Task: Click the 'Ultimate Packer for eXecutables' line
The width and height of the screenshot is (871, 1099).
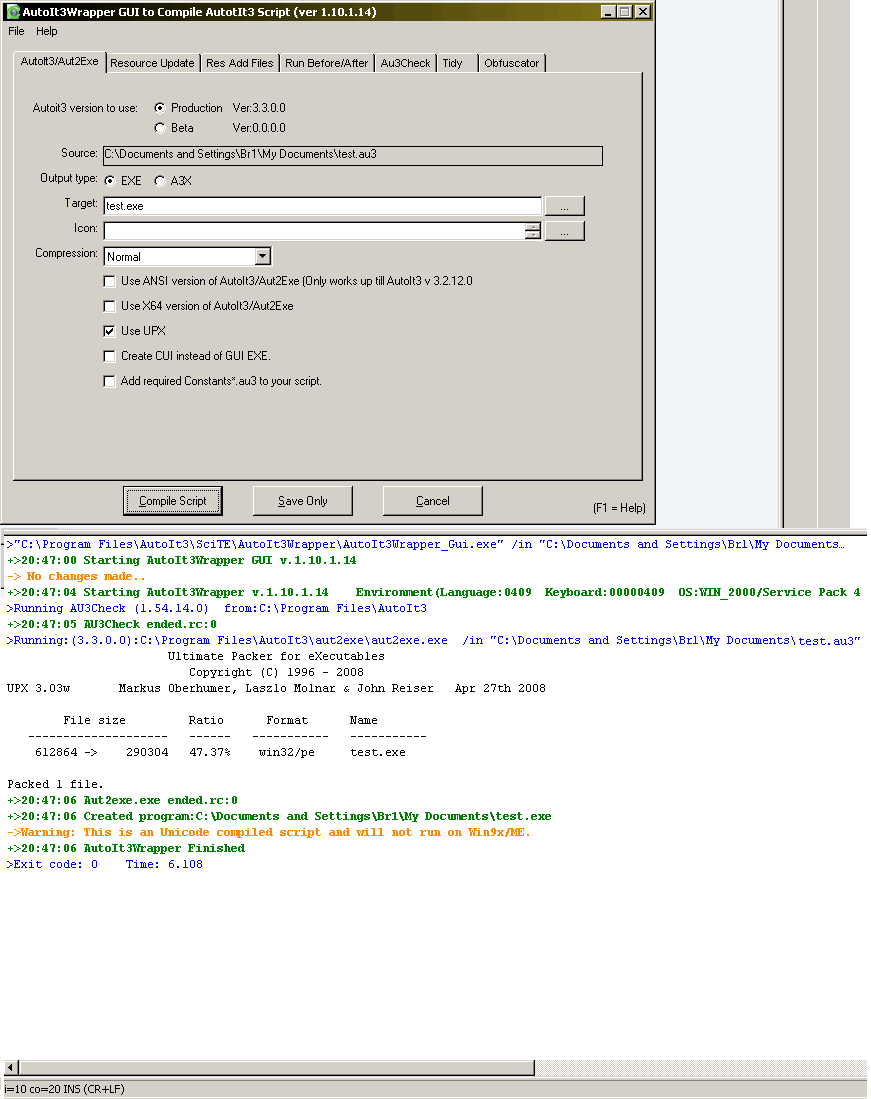Action: 276,657
